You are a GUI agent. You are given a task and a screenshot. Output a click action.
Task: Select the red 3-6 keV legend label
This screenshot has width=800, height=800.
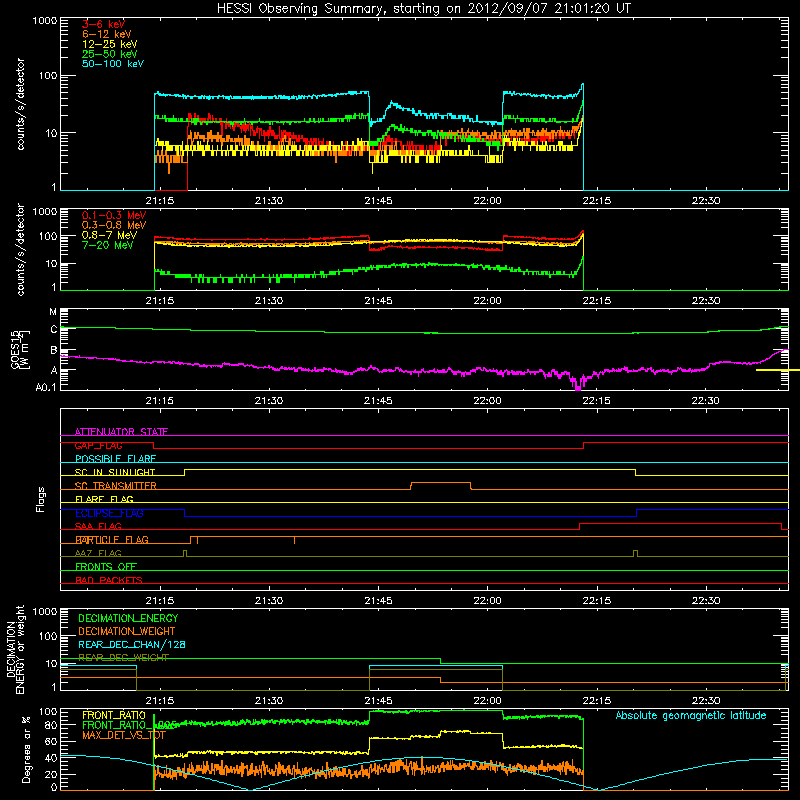click(104, 24)
